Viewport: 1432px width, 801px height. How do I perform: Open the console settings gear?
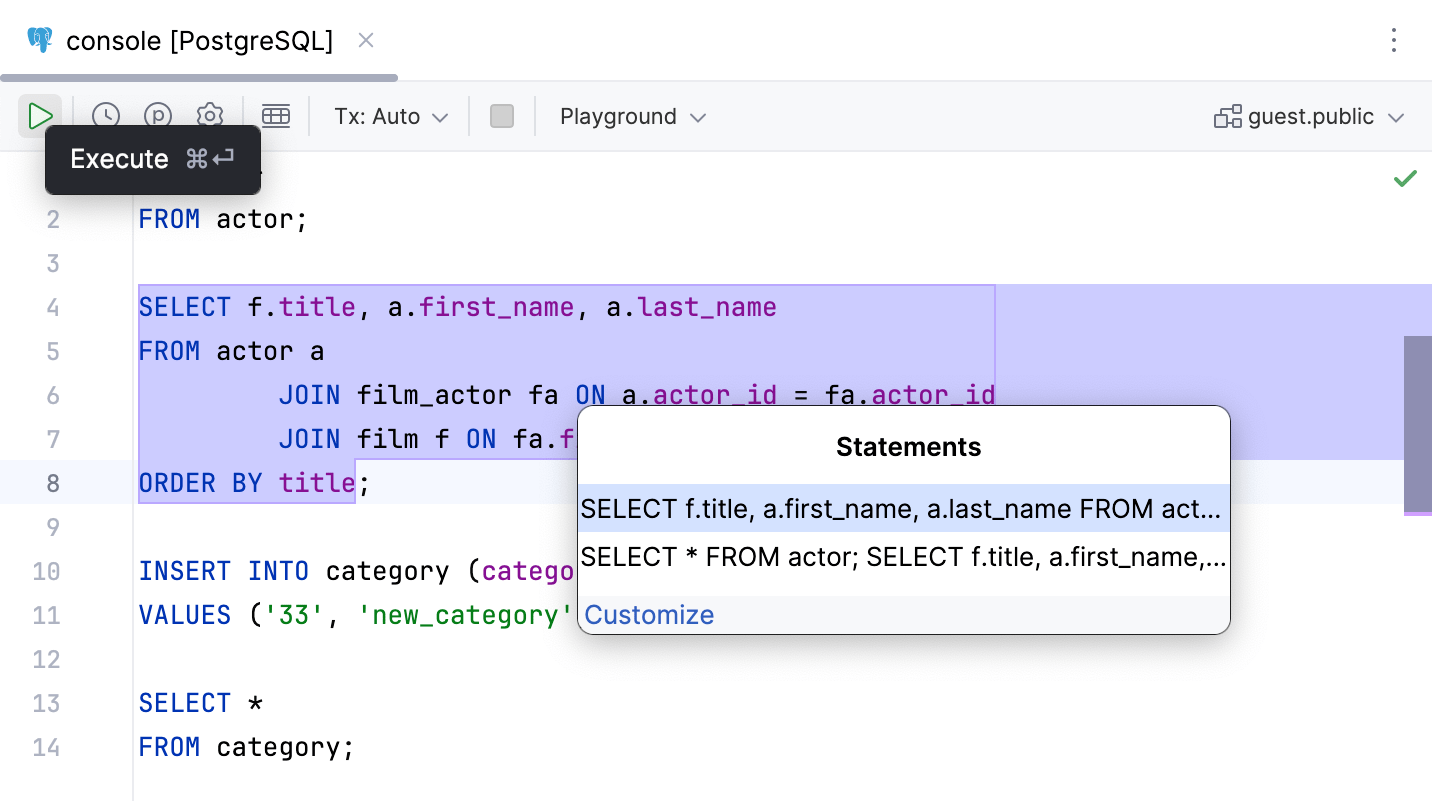pyautogui.click(x=210, y=115)
